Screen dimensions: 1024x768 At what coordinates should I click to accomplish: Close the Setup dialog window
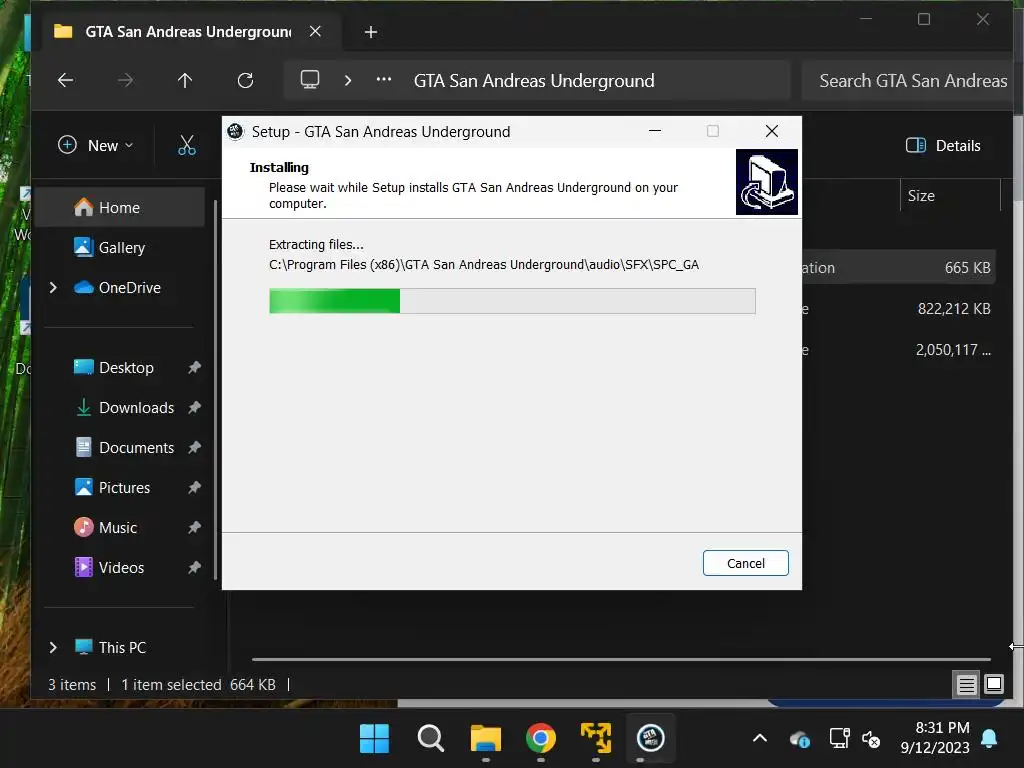[x=771, y=131]
